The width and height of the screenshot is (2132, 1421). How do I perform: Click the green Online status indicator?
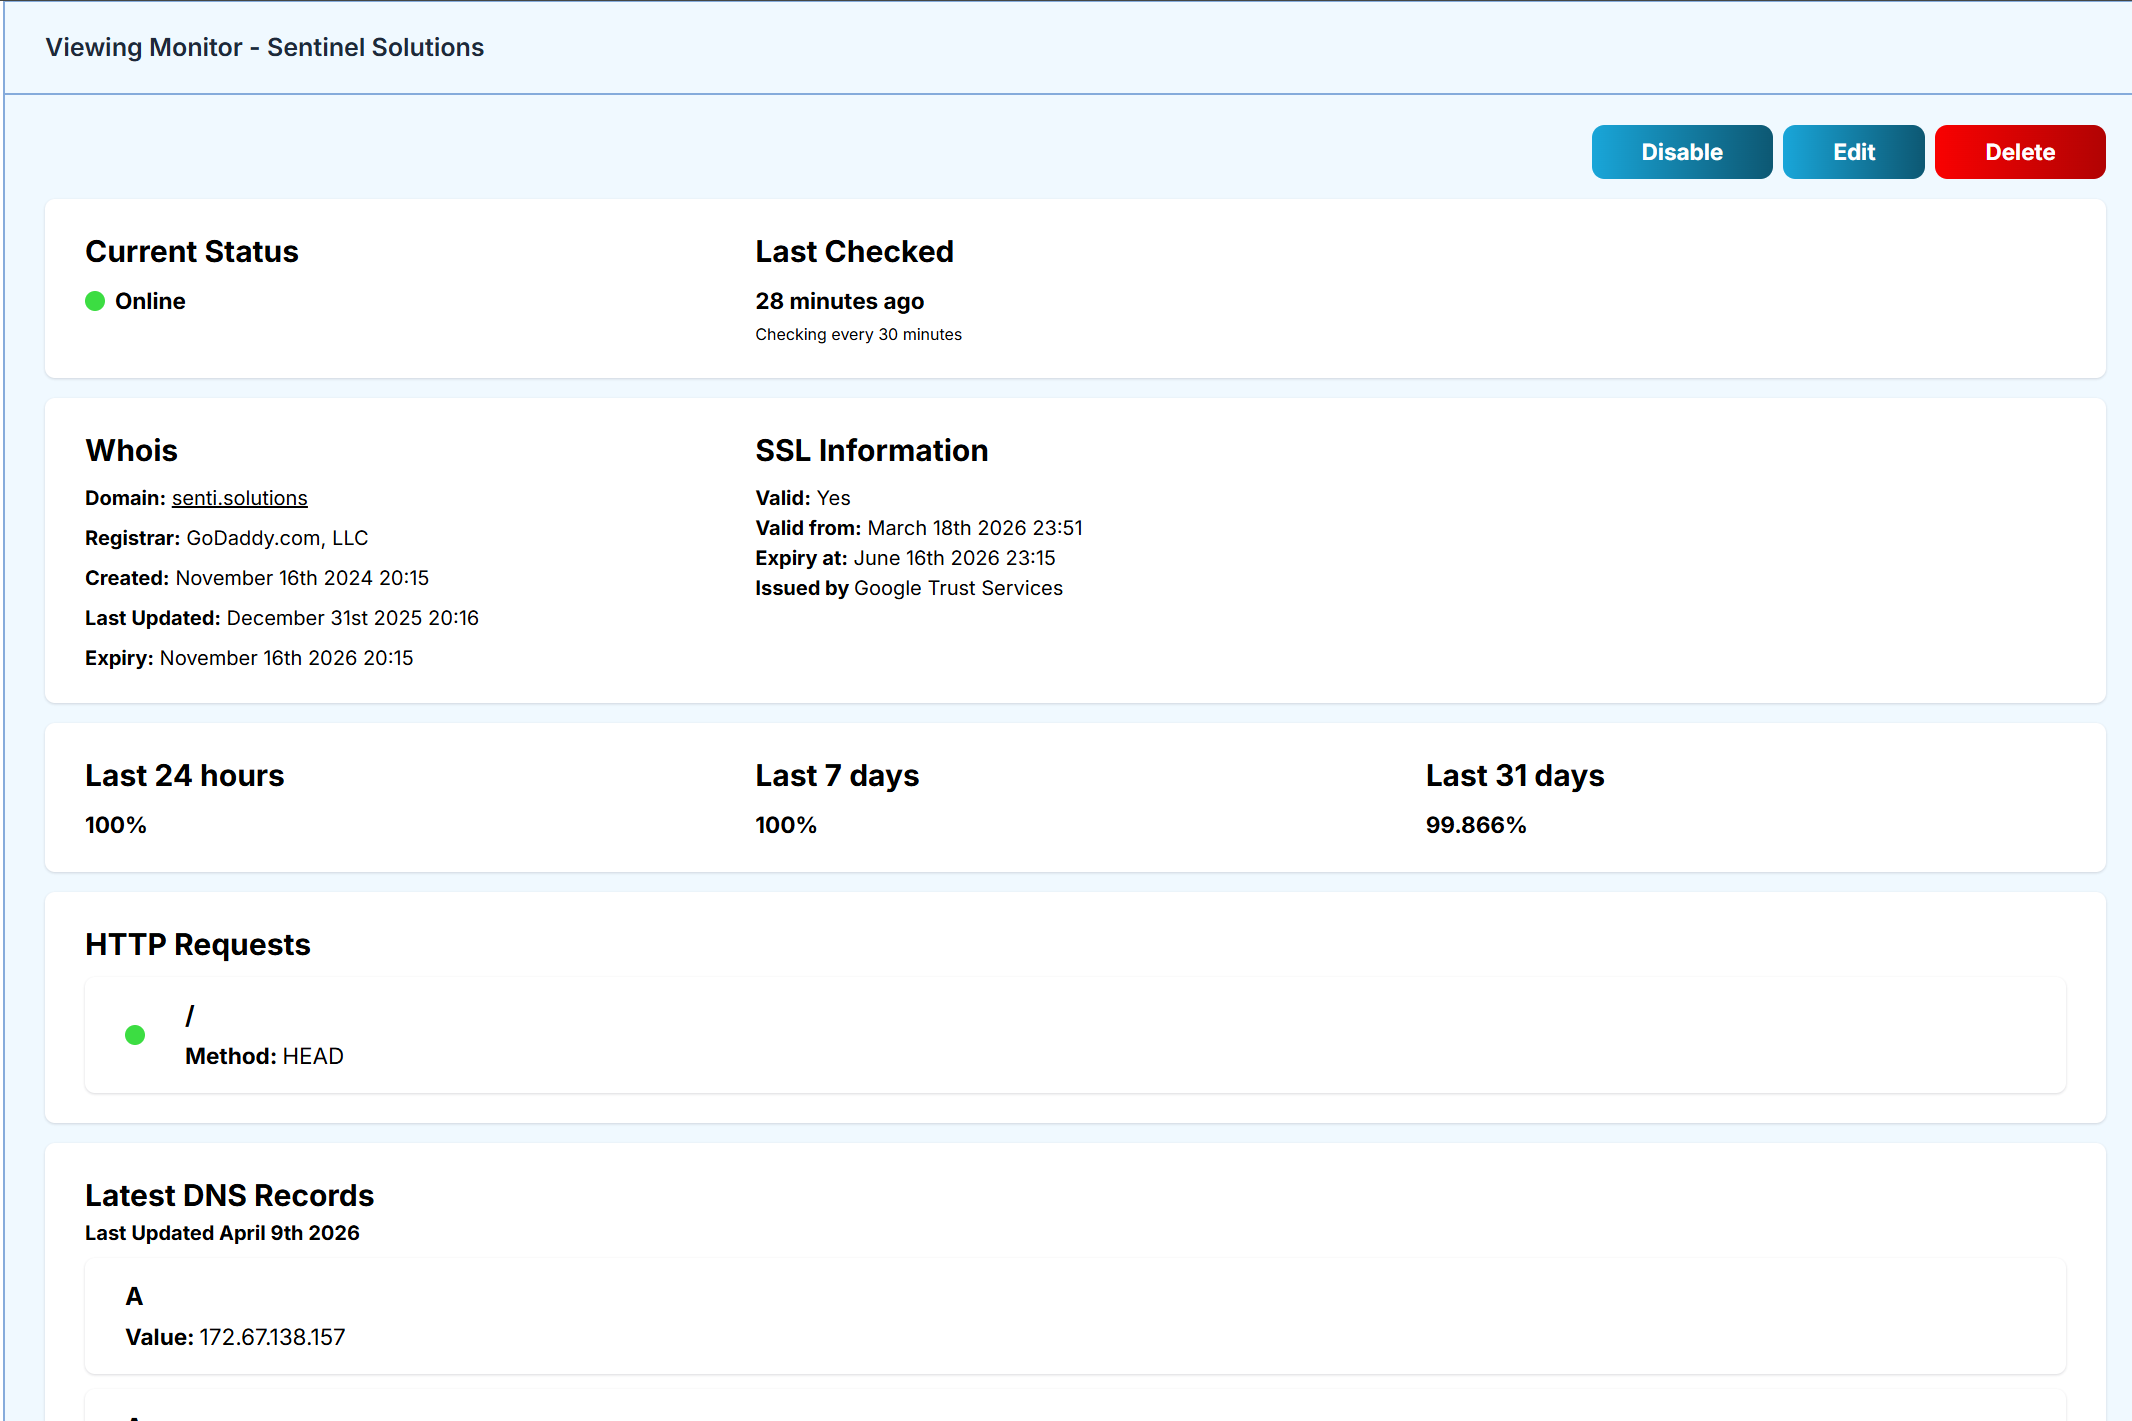pyautogui.click(x=96, y=300)
